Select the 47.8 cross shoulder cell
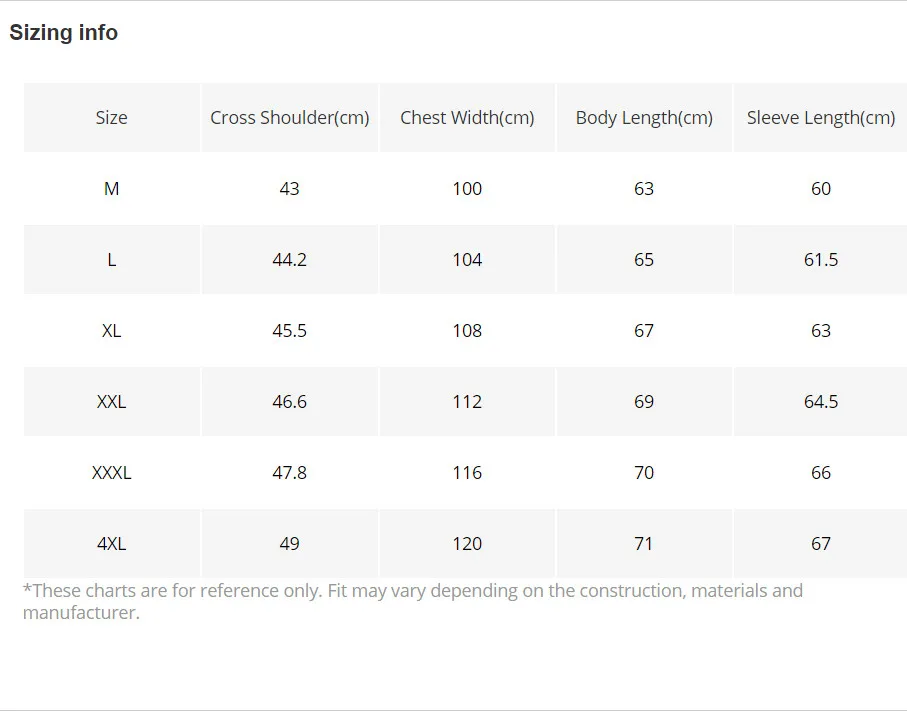The width and height of the screenshot is (907, 711). [x=290, y=473]
